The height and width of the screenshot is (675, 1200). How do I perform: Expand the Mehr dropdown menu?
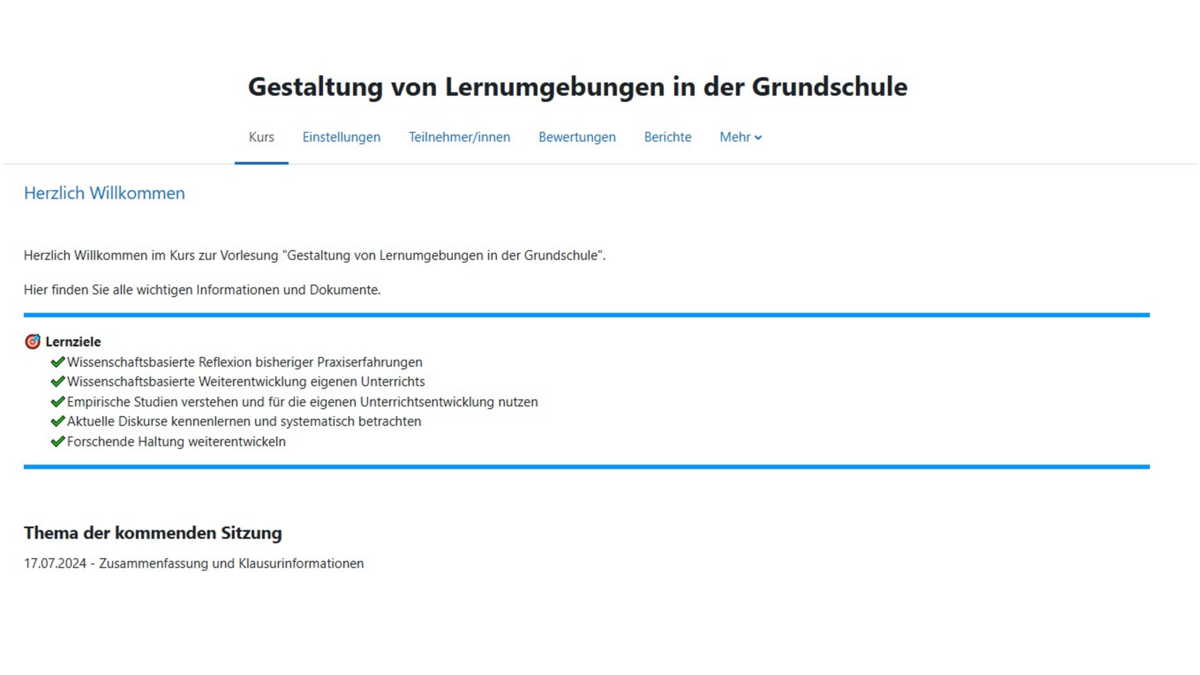[x=740, y=137]
